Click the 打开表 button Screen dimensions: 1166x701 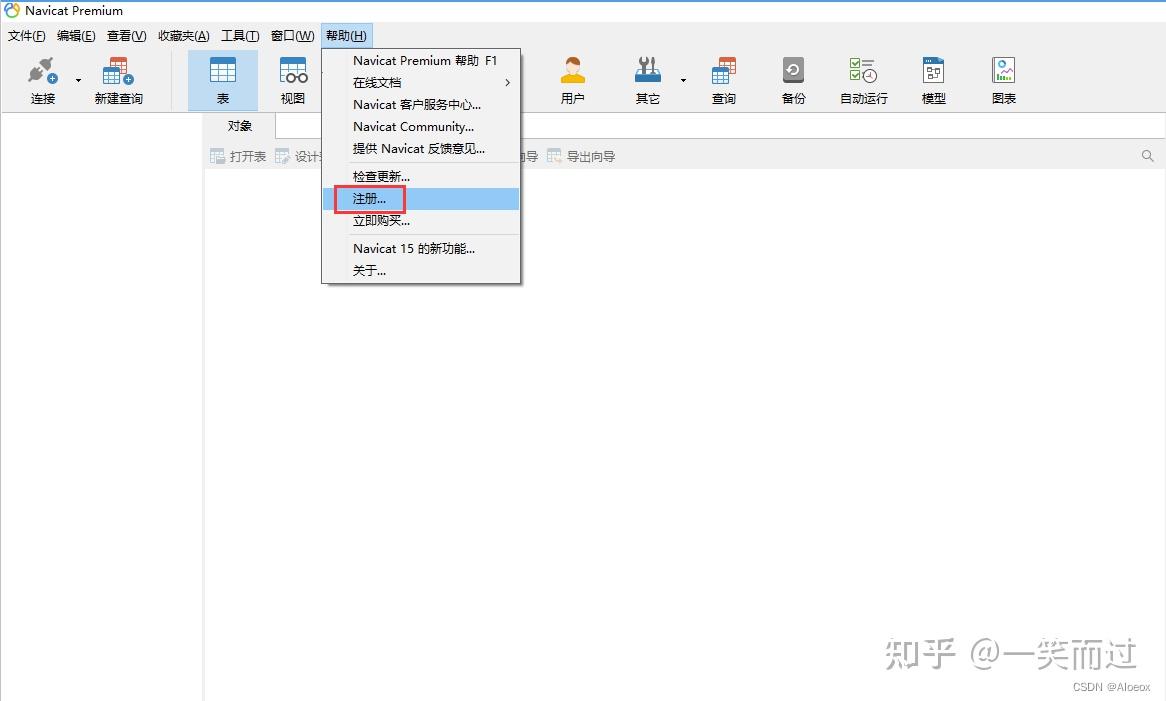pyautogui.click(x=238, y=156)
